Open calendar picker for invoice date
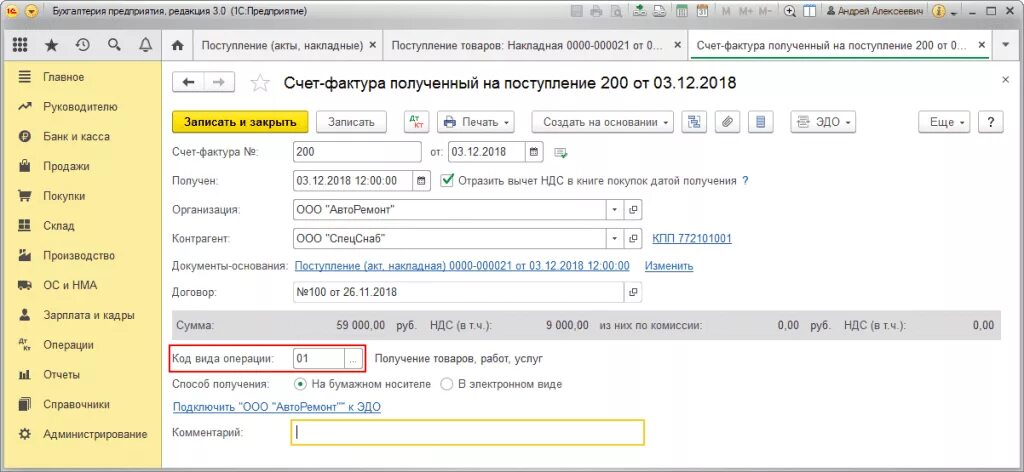1024x472 pixels. click(x=534, y=152)
